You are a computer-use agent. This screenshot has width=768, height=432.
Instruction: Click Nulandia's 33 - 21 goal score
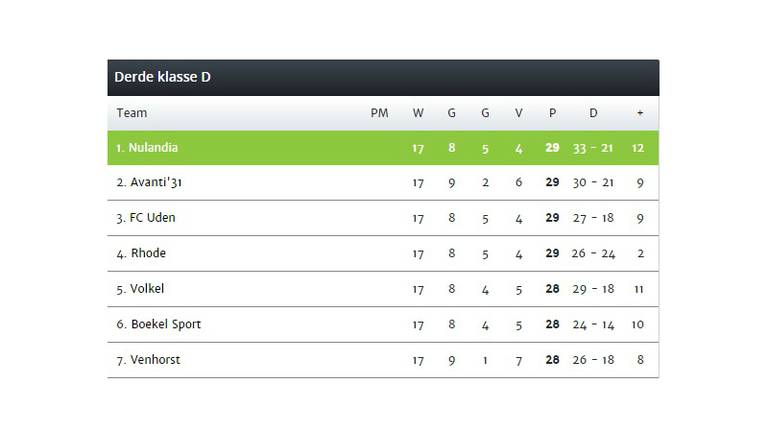pos(593,148)
